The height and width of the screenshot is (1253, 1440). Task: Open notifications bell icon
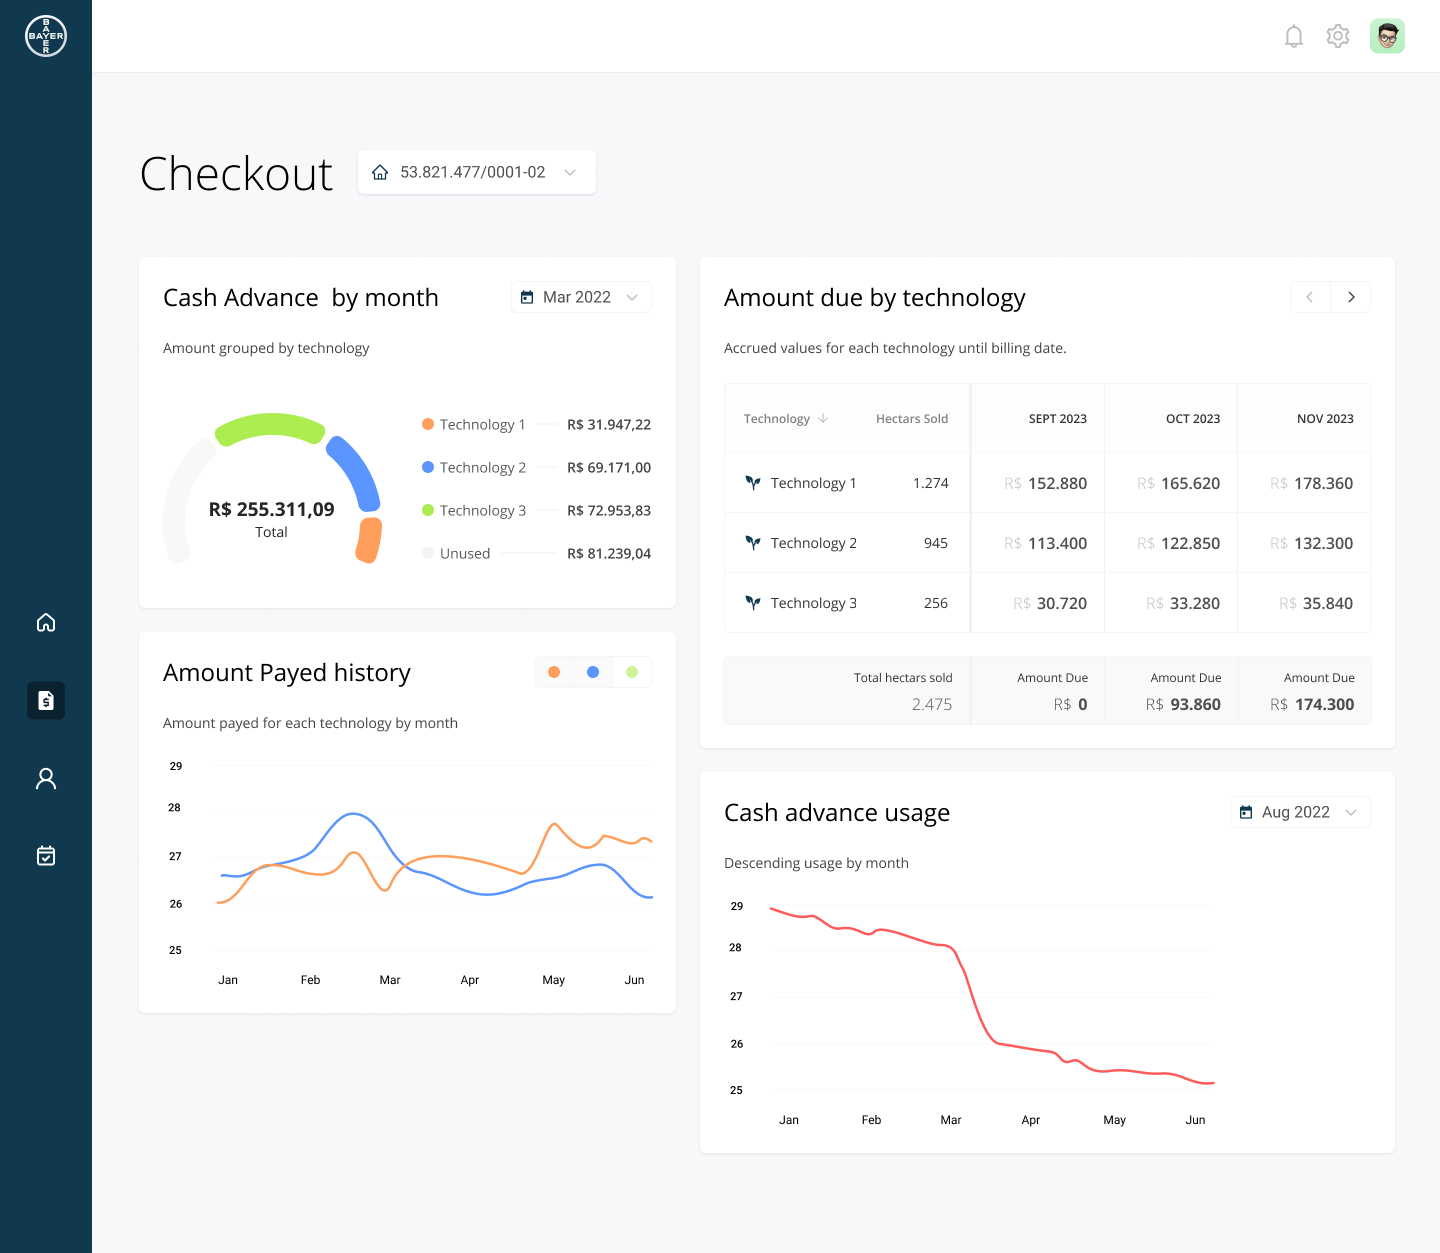coord(1294,37)
